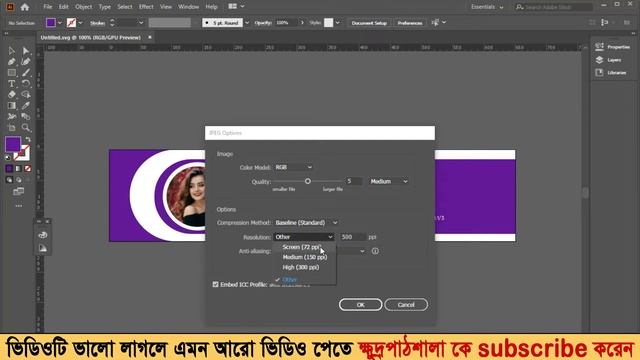Select the Pen tool
This screenshot has width=640, height=360.
[11, 62]
